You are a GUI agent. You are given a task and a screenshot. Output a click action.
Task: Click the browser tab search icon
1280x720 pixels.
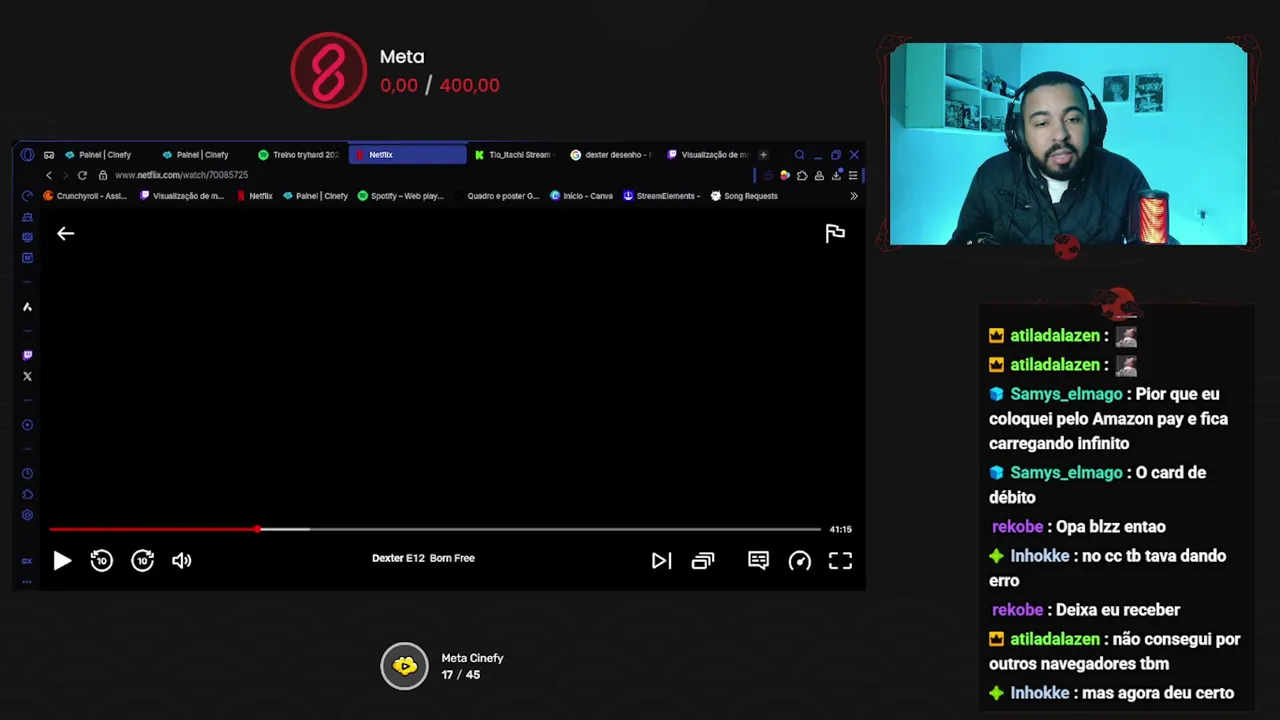pos(799,155)
